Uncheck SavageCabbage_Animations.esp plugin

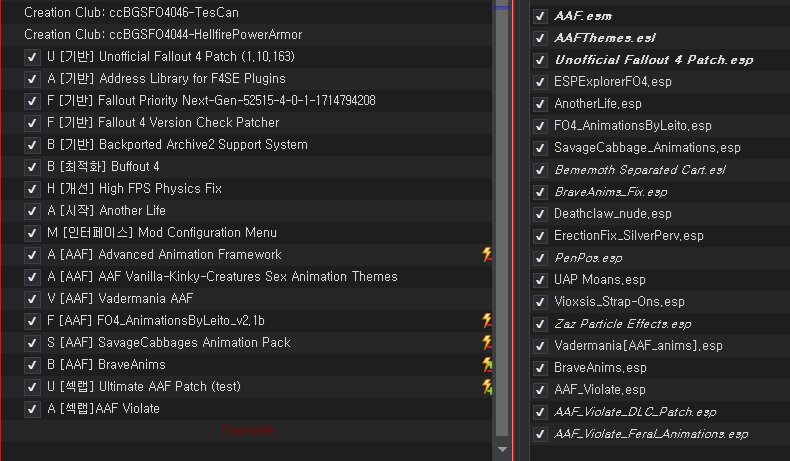click(540, 148)
